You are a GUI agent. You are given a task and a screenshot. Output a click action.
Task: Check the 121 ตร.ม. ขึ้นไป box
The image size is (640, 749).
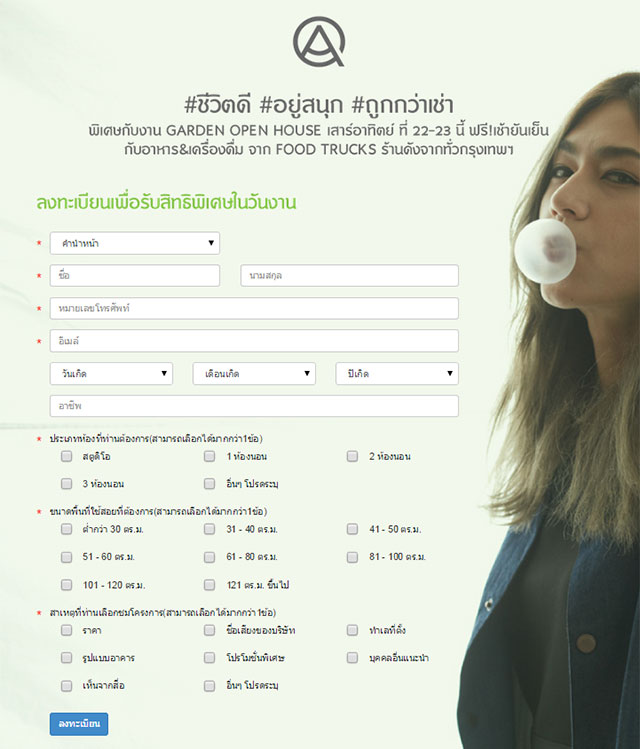(209, 585)
